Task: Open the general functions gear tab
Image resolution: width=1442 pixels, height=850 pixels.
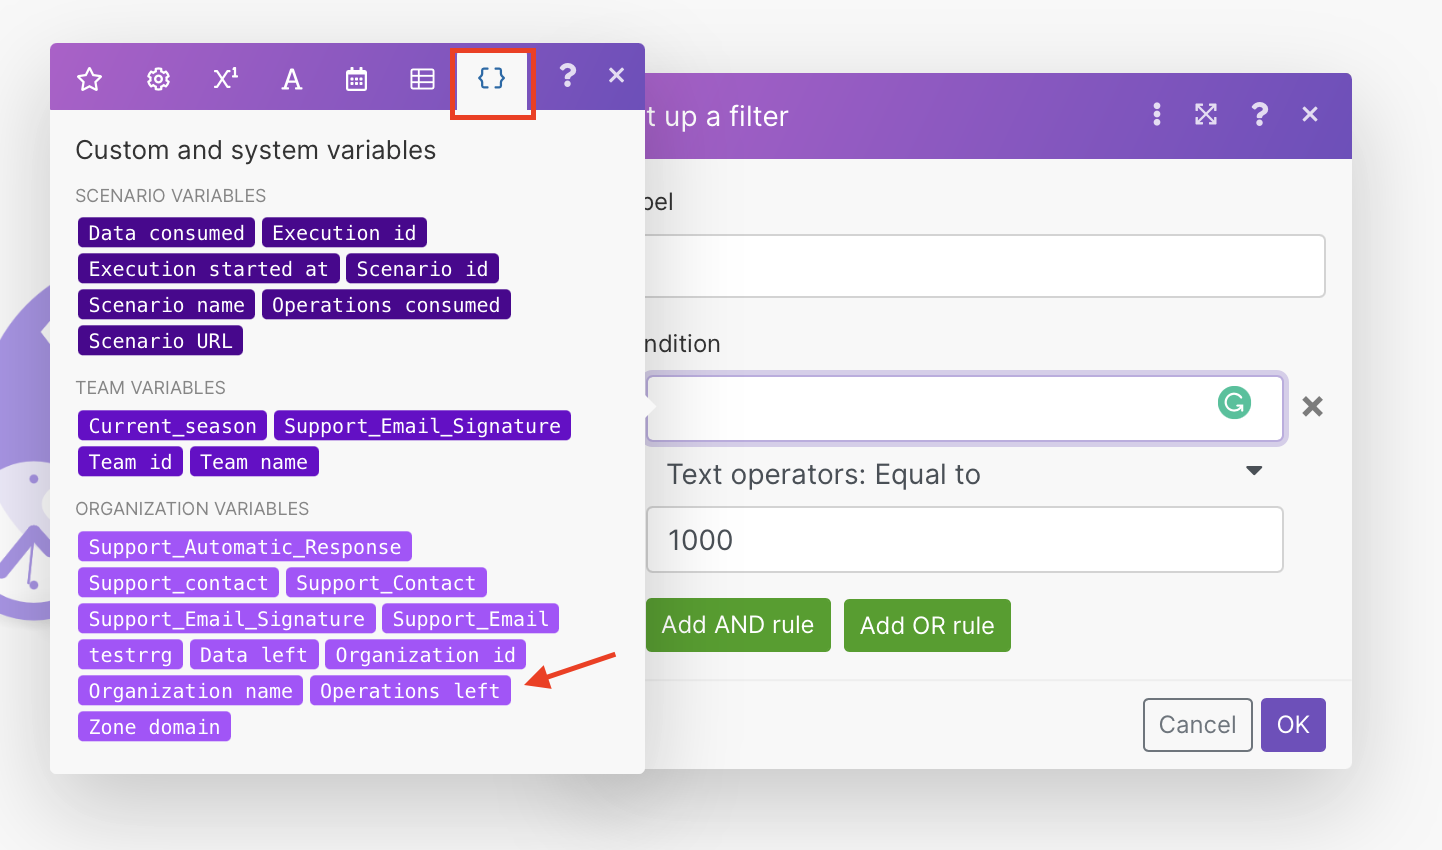Action: [x=158, y=79]
